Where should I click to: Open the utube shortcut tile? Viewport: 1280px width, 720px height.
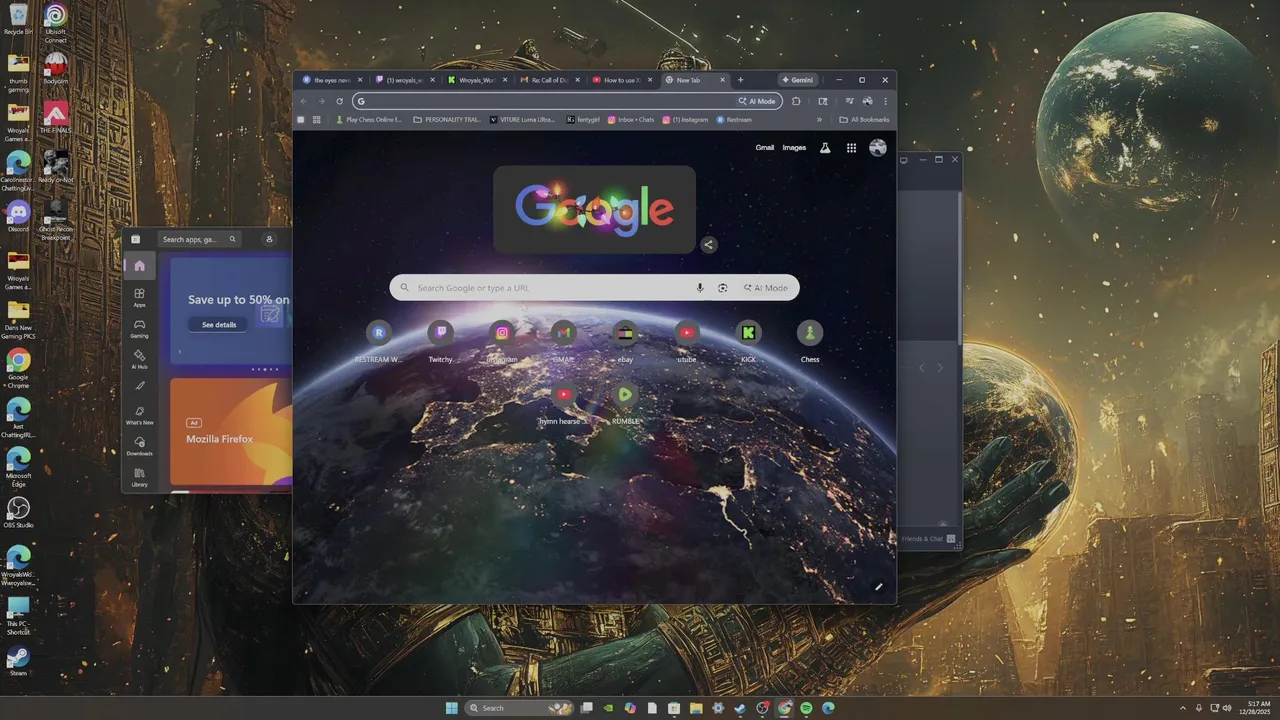pos(686,341)
